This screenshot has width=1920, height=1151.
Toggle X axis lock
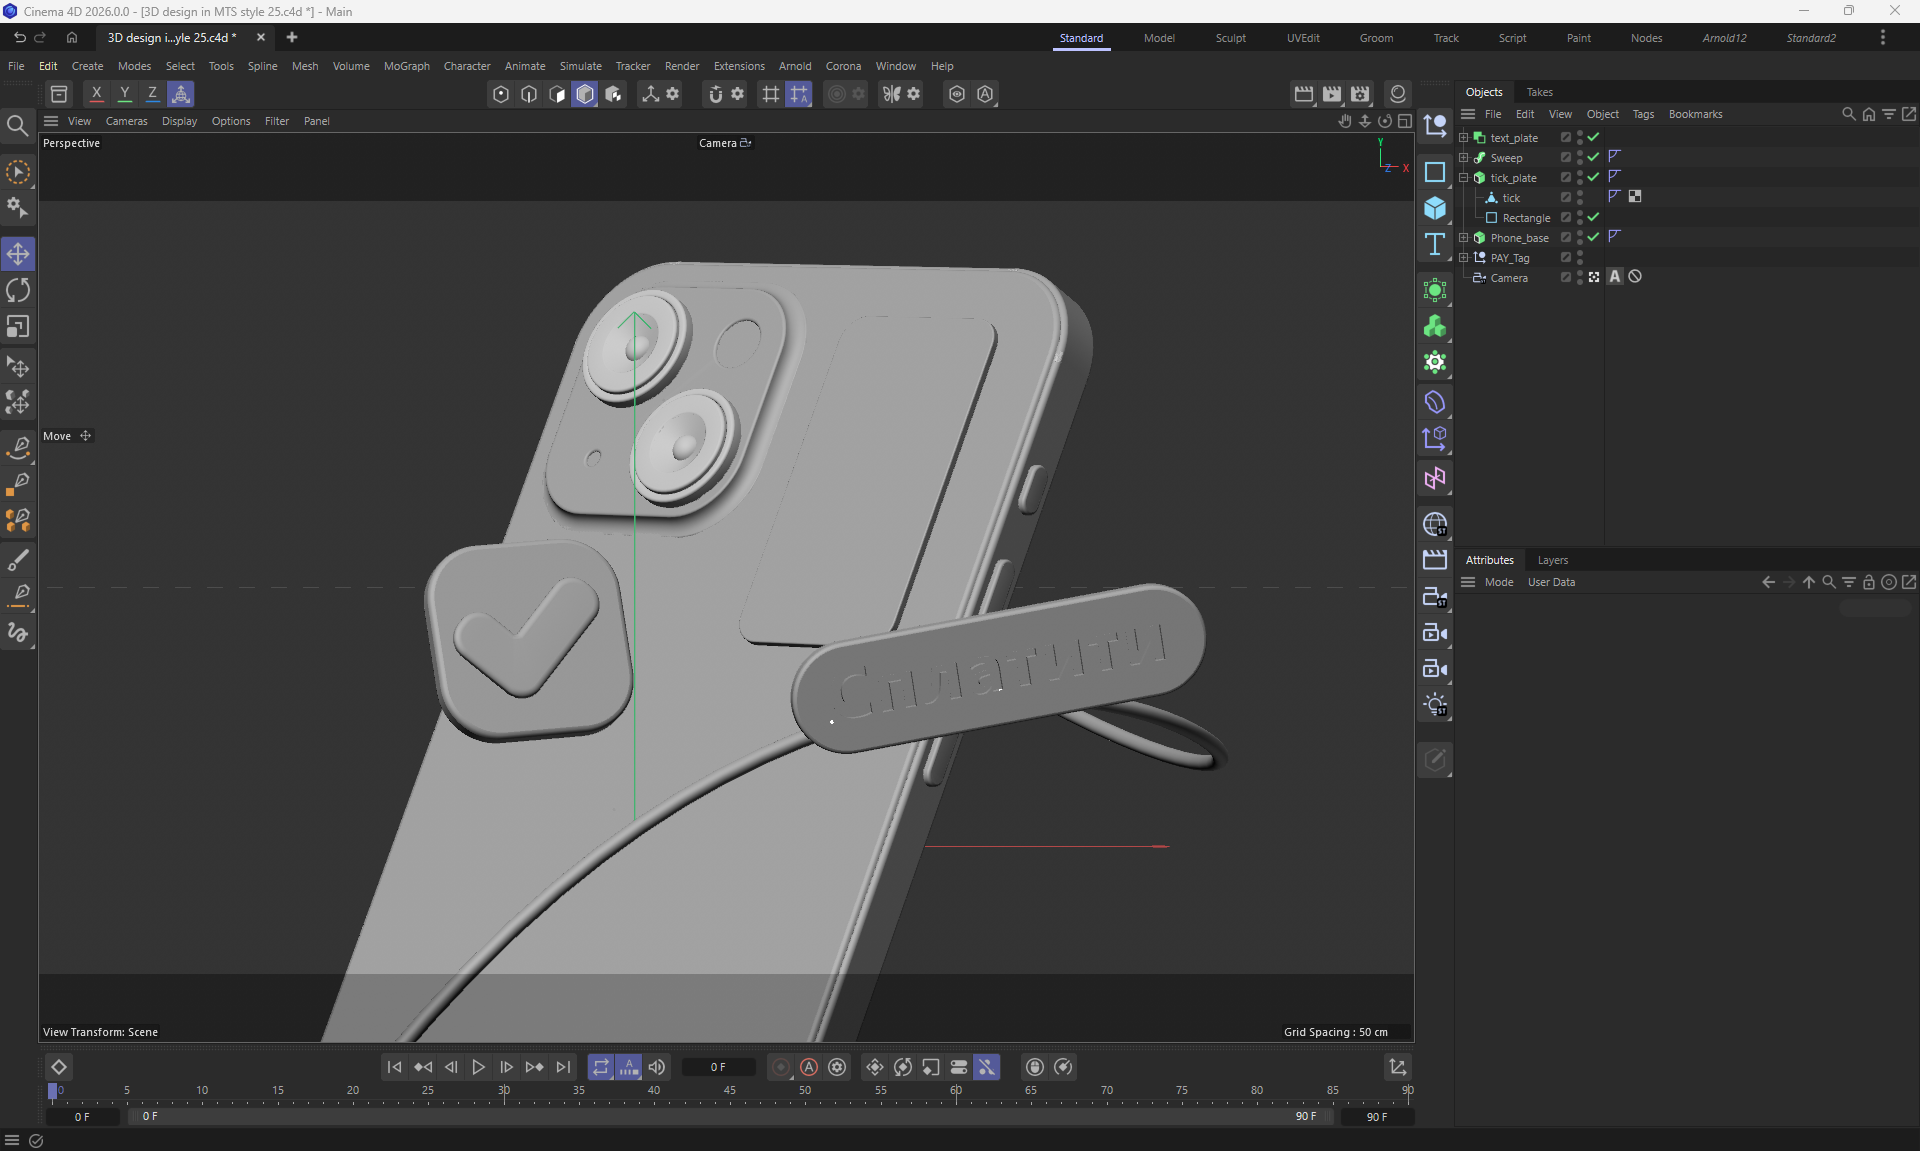(96, 94)
